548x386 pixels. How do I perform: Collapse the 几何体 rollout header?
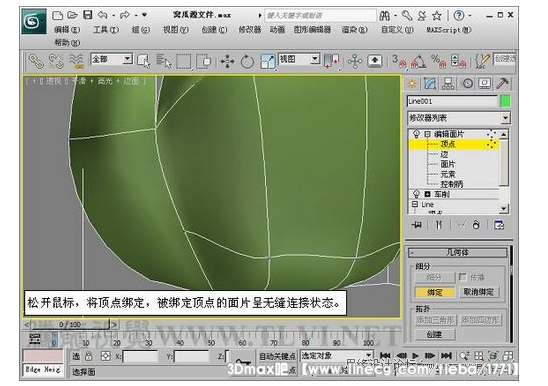(457, 252)
